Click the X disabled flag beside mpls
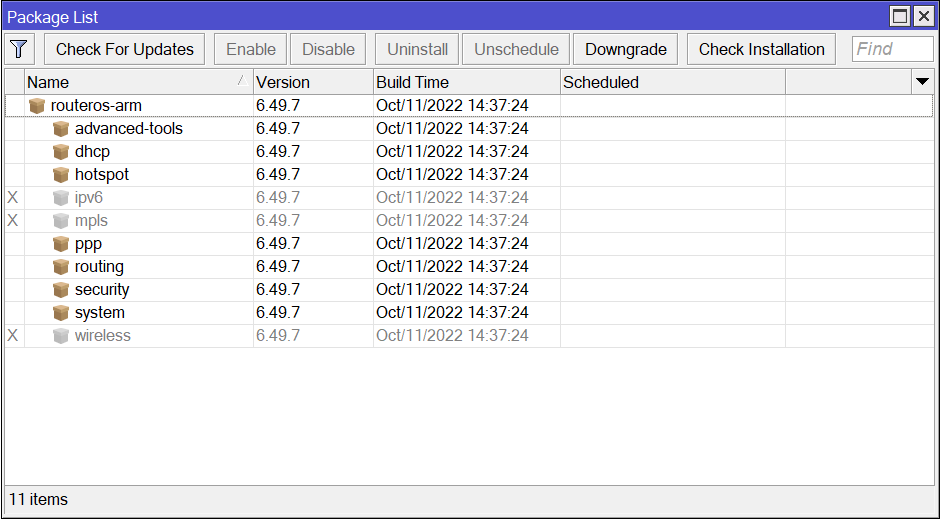 point(13,221)
